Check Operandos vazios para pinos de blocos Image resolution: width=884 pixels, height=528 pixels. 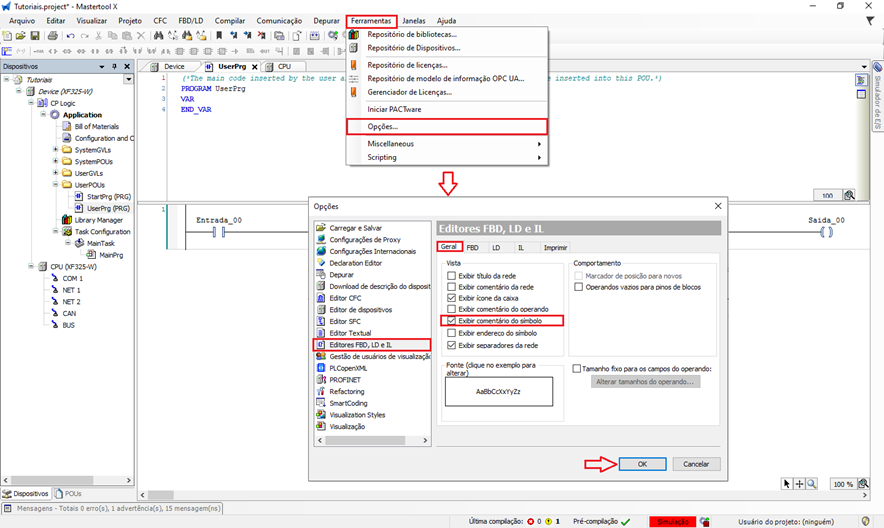point(579,287)
